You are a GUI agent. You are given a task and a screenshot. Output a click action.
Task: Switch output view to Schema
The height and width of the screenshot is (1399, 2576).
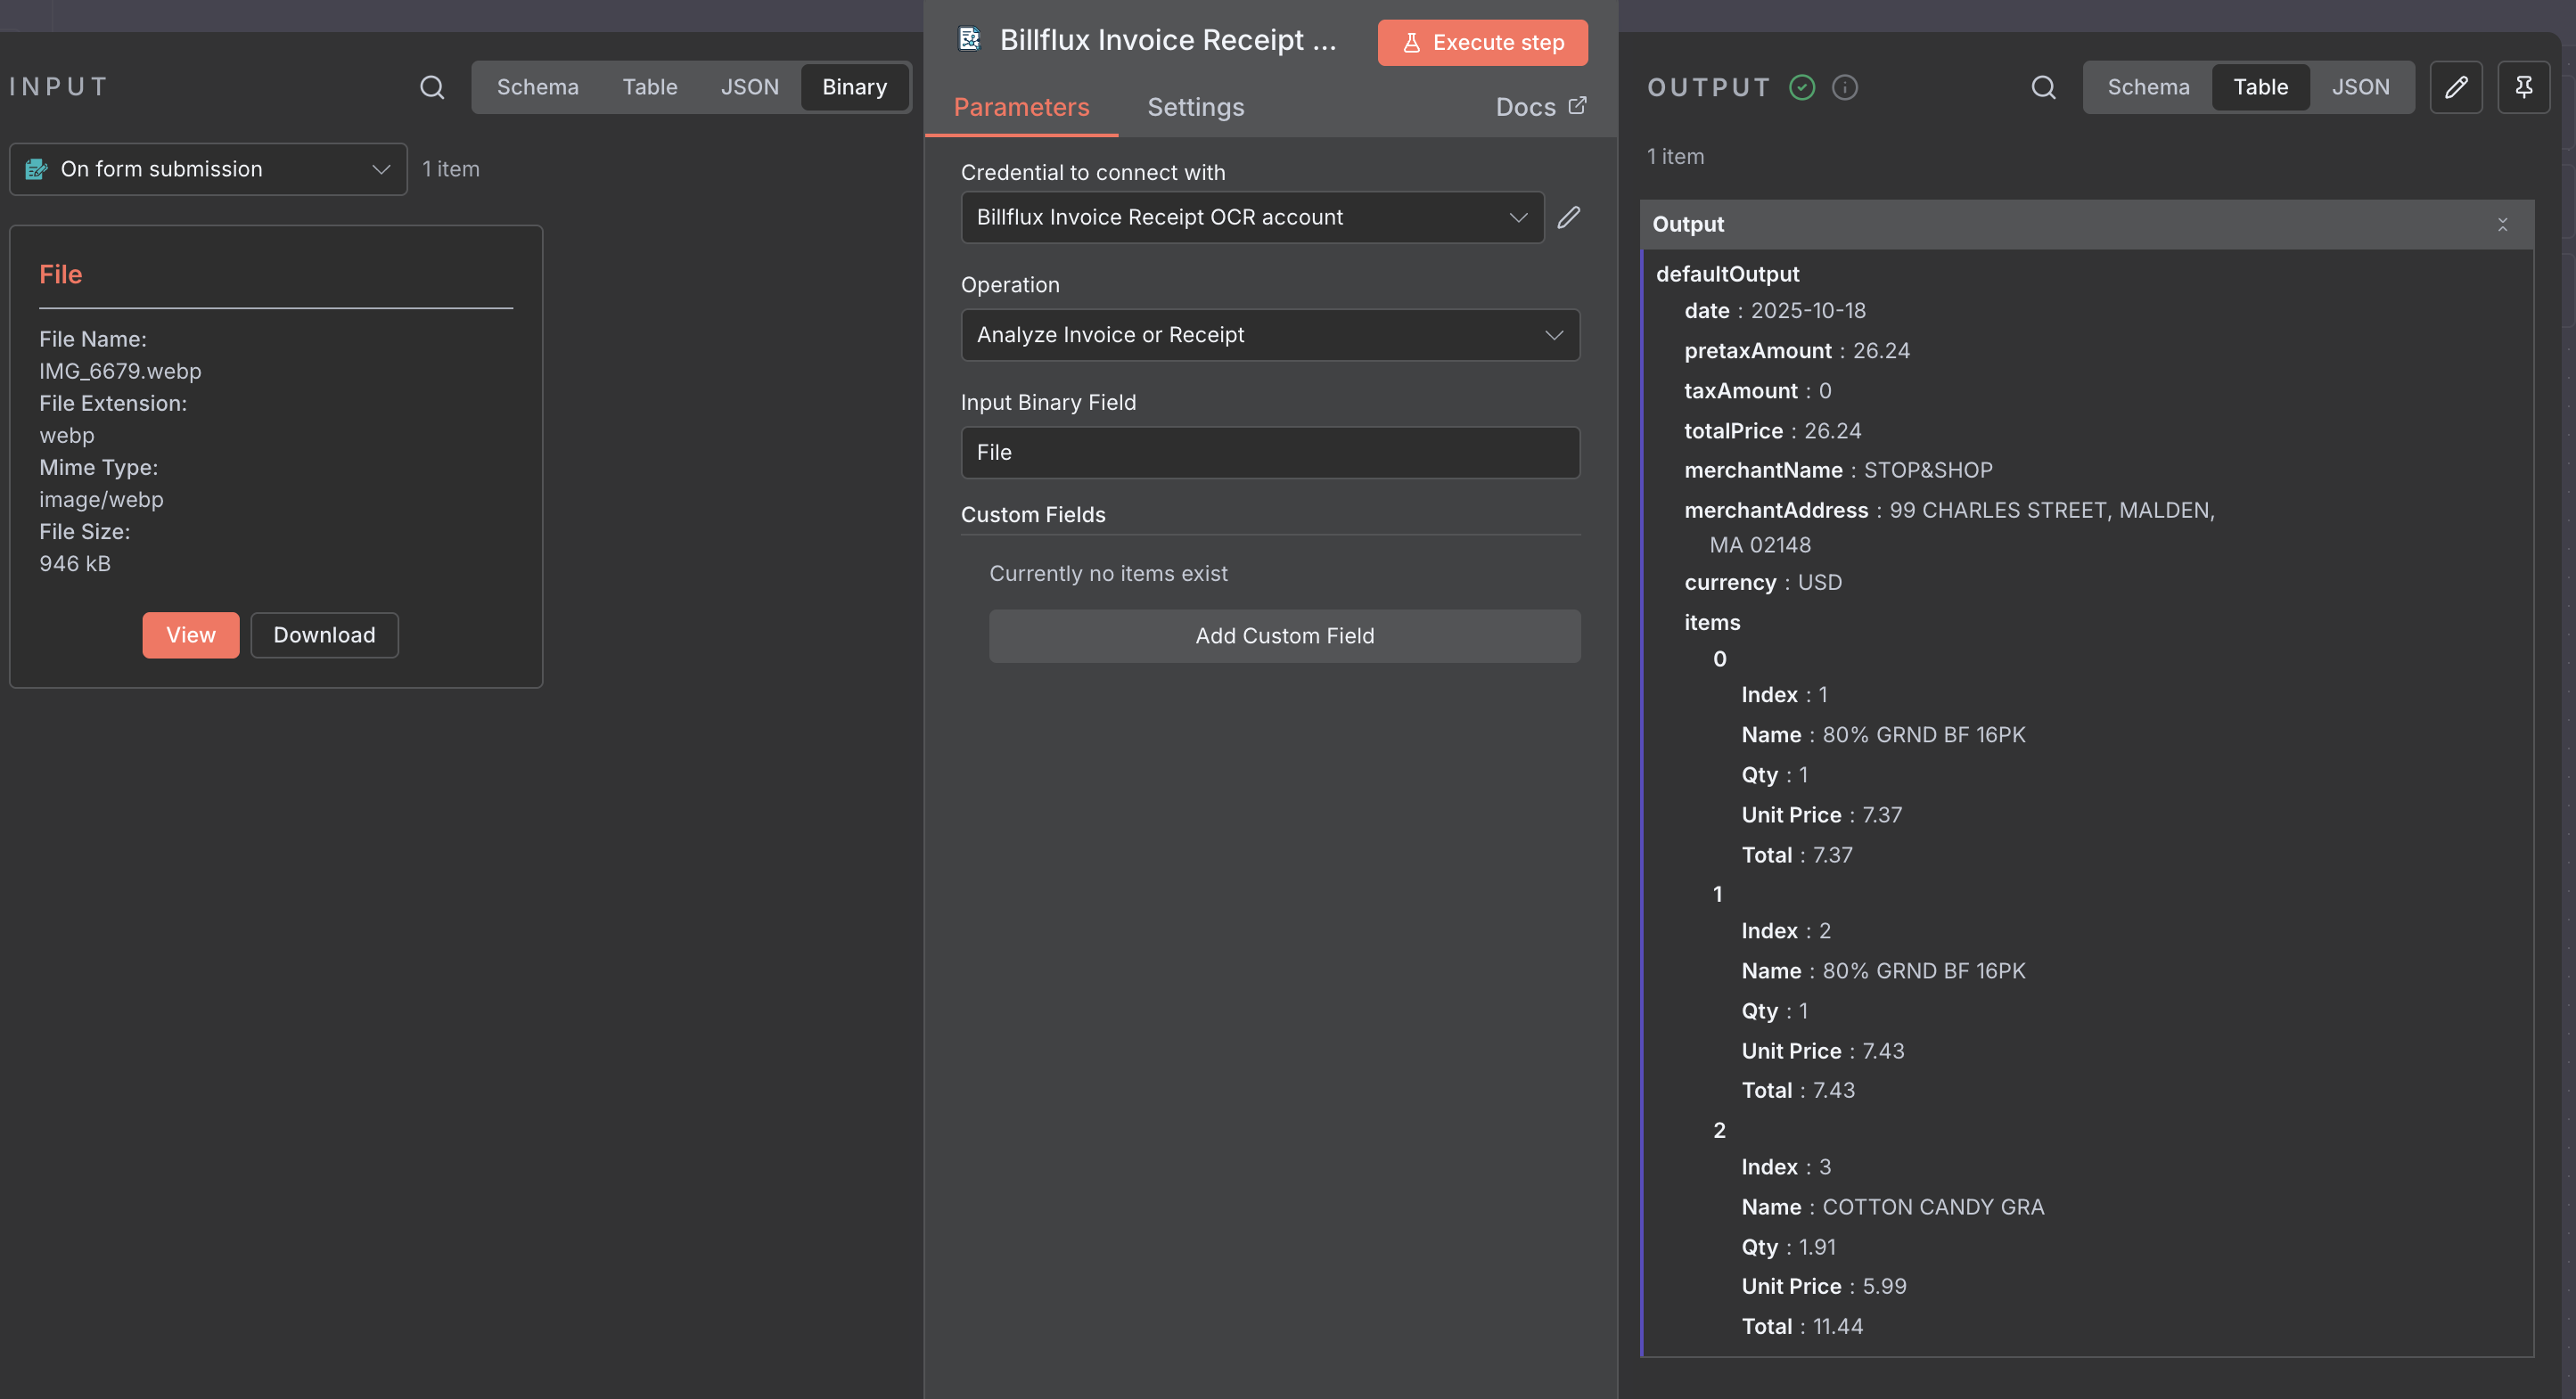click(2148, 87)
